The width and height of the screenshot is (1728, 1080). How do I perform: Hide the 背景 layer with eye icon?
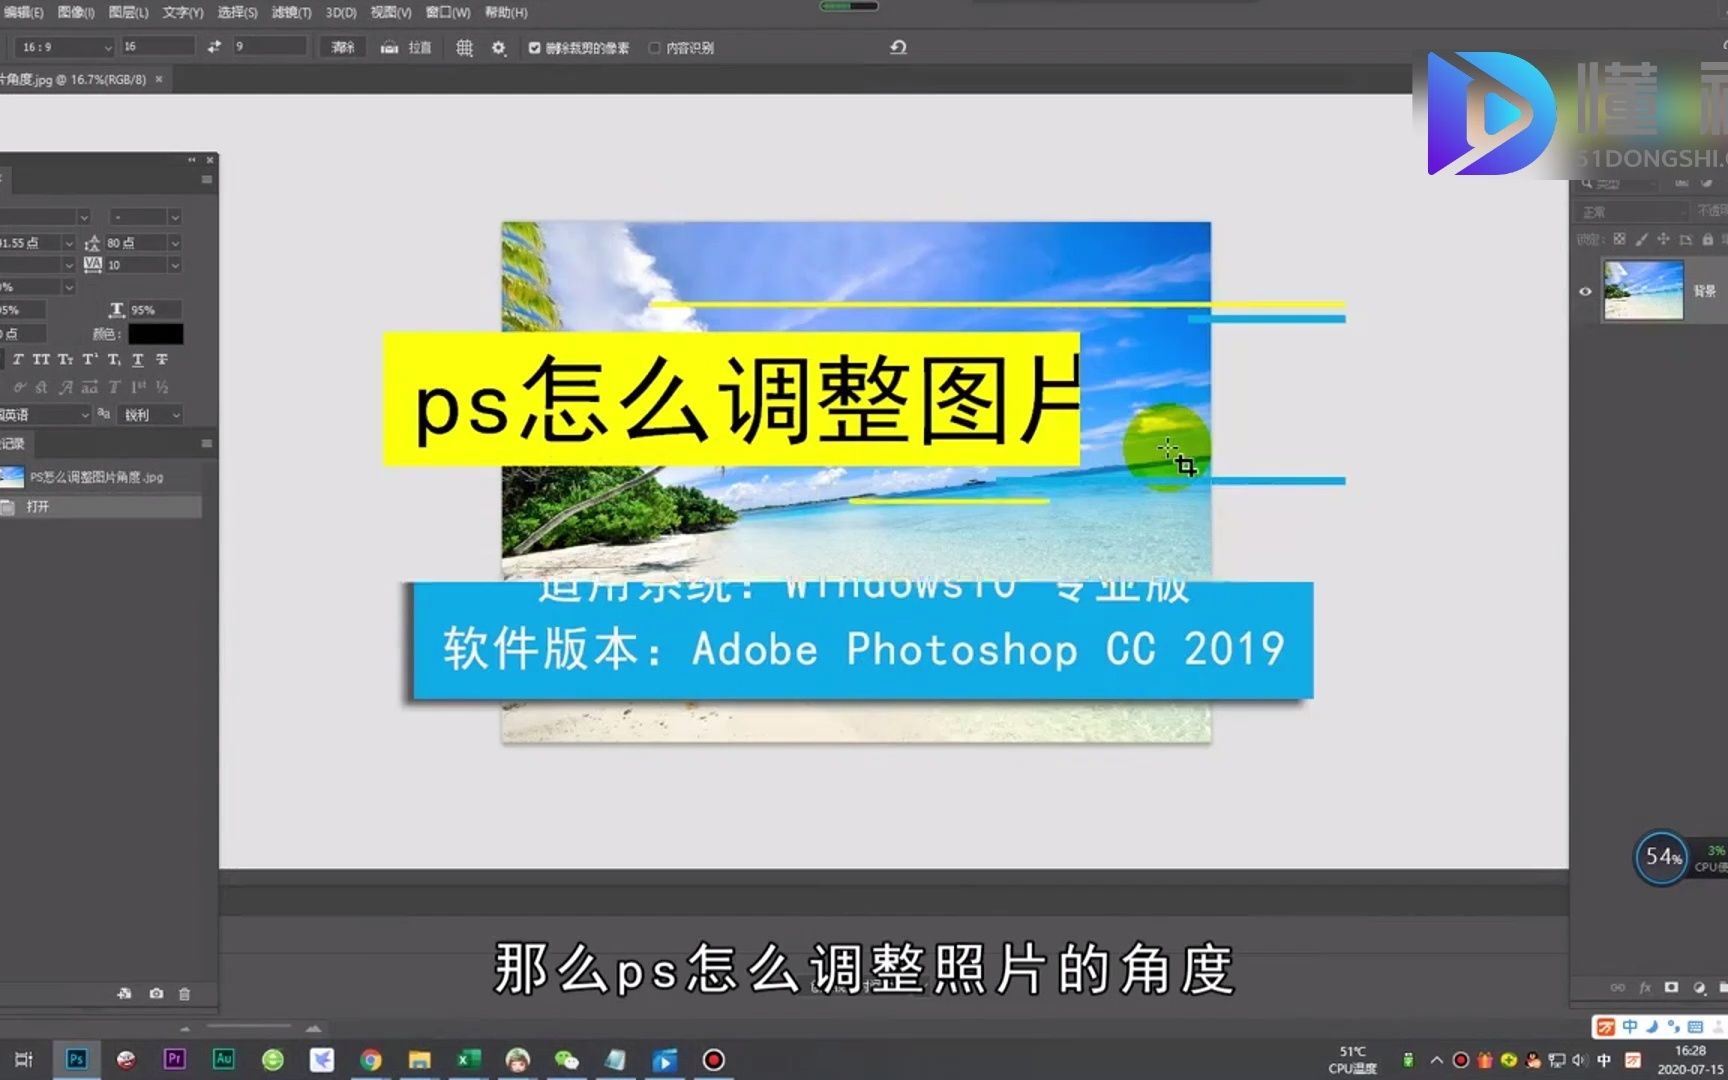coord(1585,291)
